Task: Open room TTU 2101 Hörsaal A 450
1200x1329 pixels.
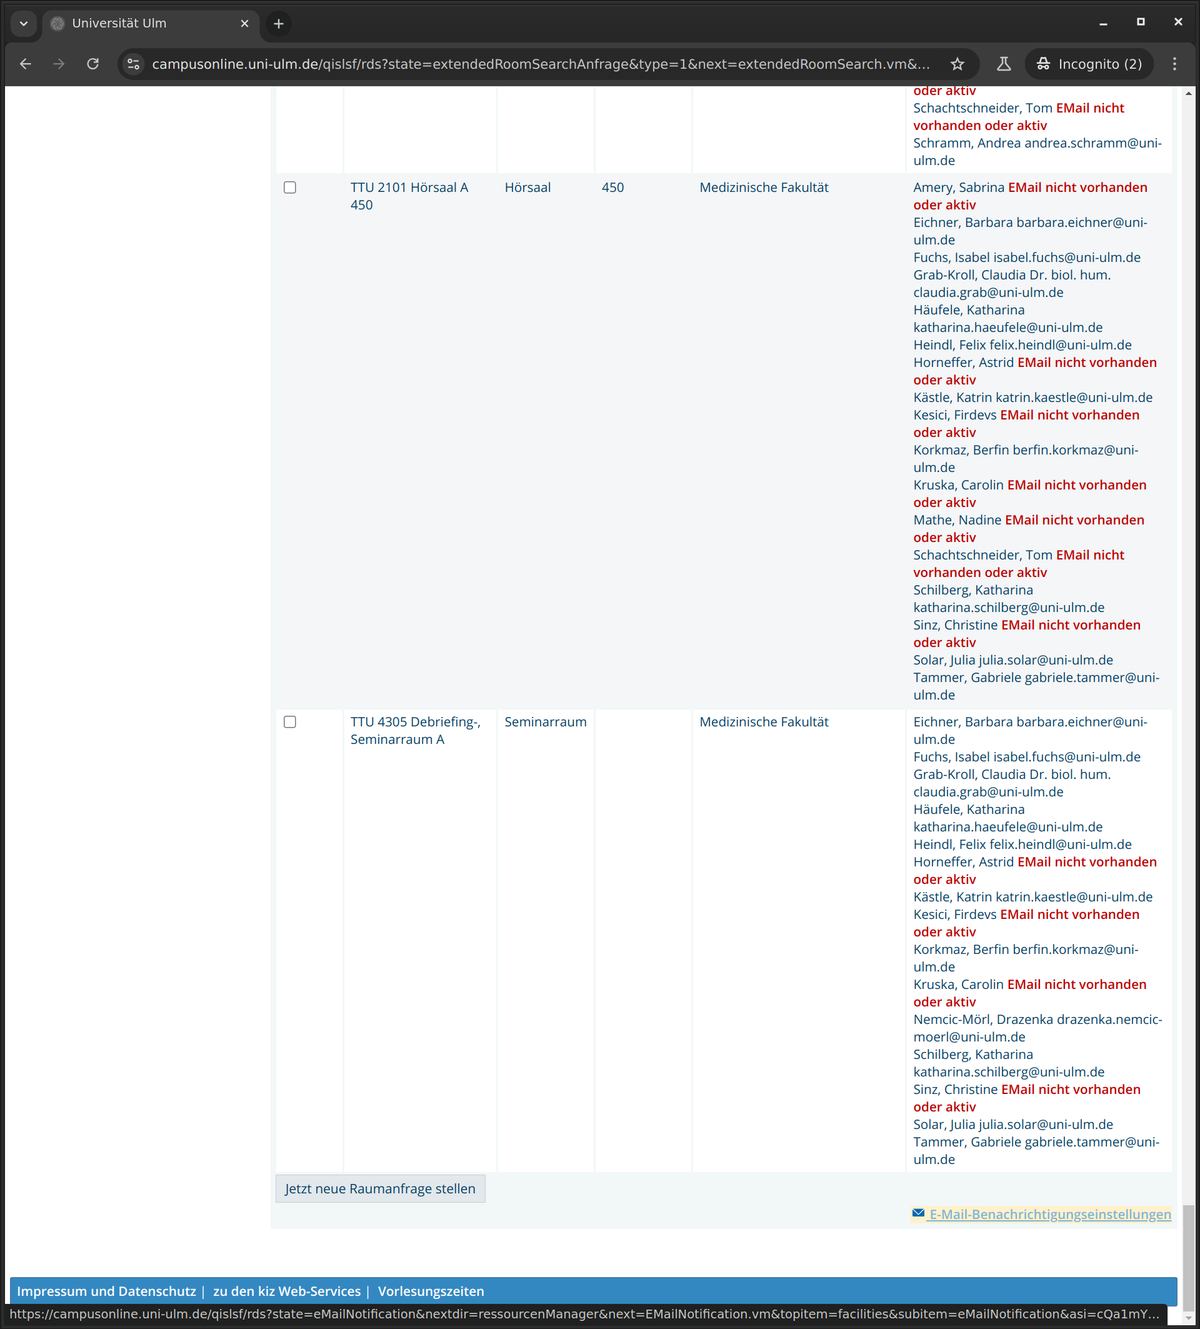Action: [409, 196]
